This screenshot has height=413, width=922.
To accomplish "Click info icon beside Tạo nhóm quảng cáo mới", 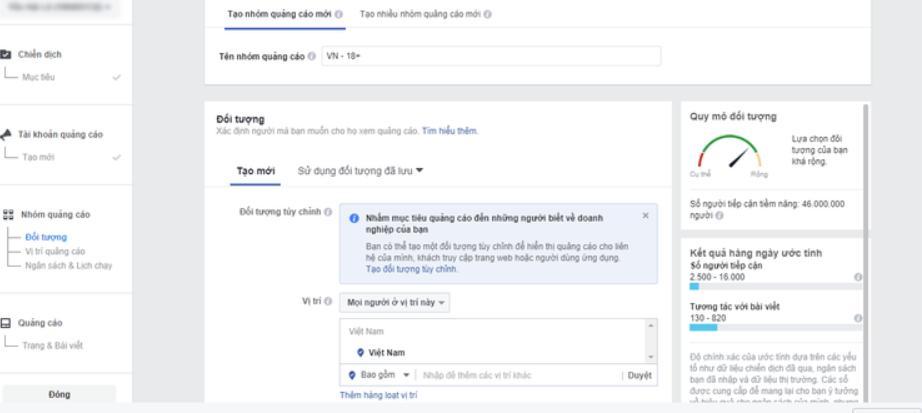I will pos(339,14).
